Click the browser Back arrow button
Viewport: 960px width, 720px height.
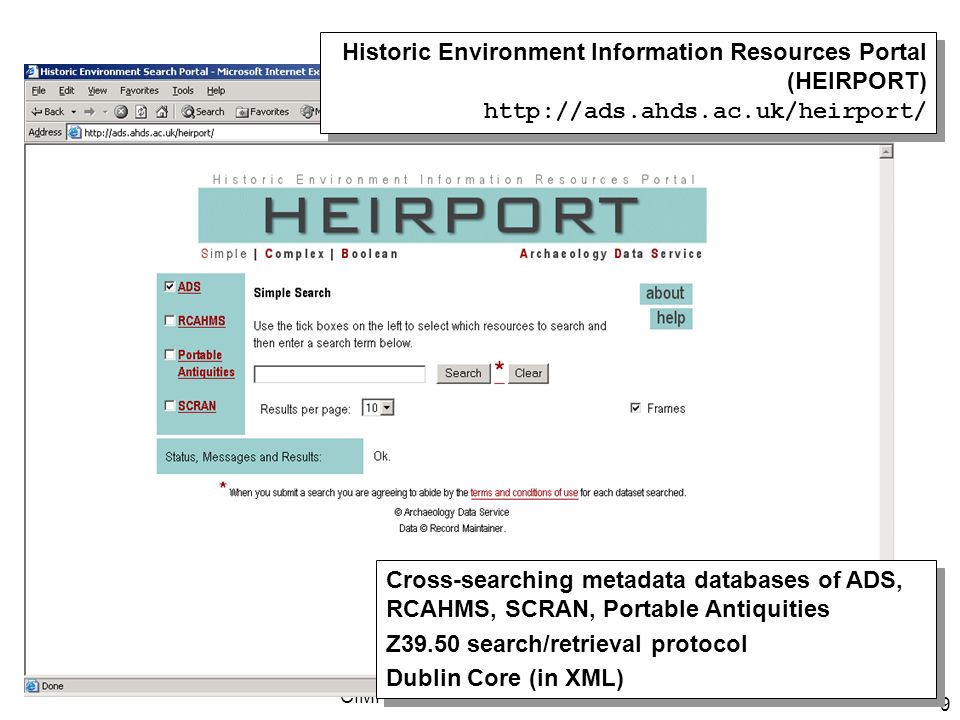point(47,111)
